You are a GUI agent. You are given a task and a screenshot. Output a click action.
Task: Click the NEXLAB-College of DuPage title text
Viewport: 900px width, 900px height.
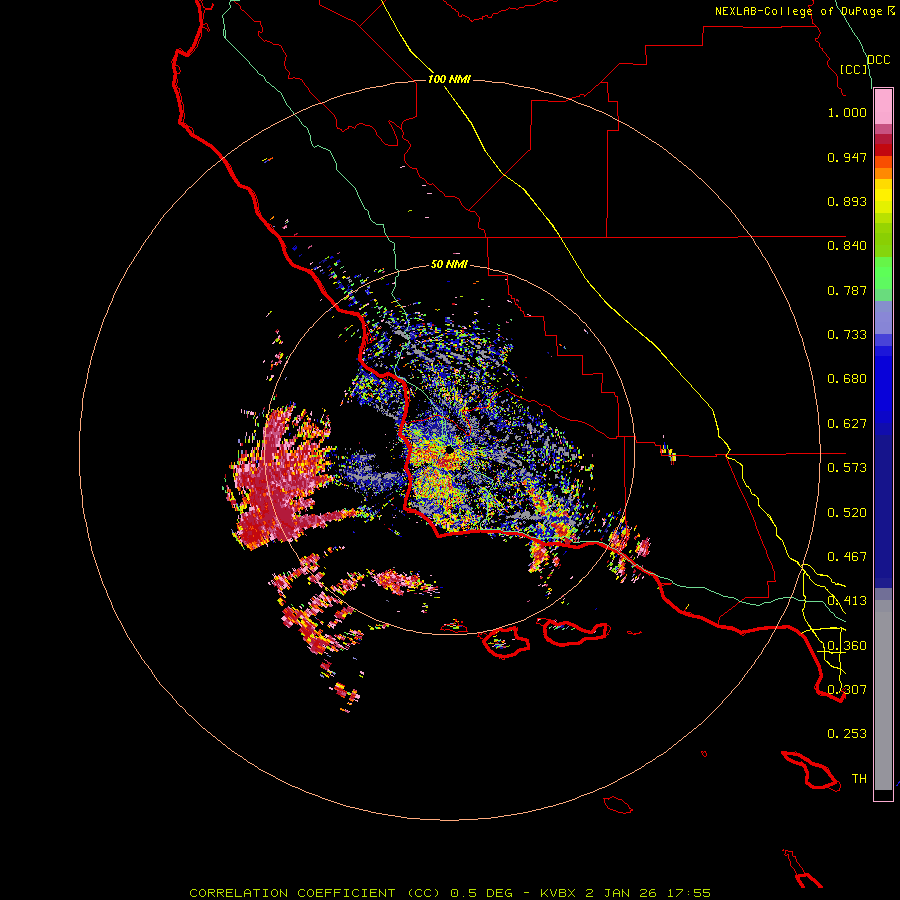799,11
